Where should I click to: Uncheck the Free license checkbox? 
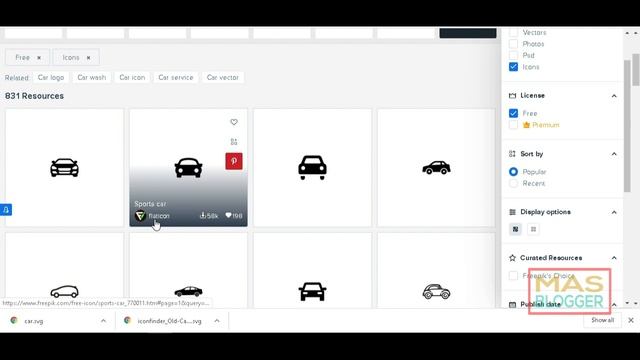tap(513, 113)
